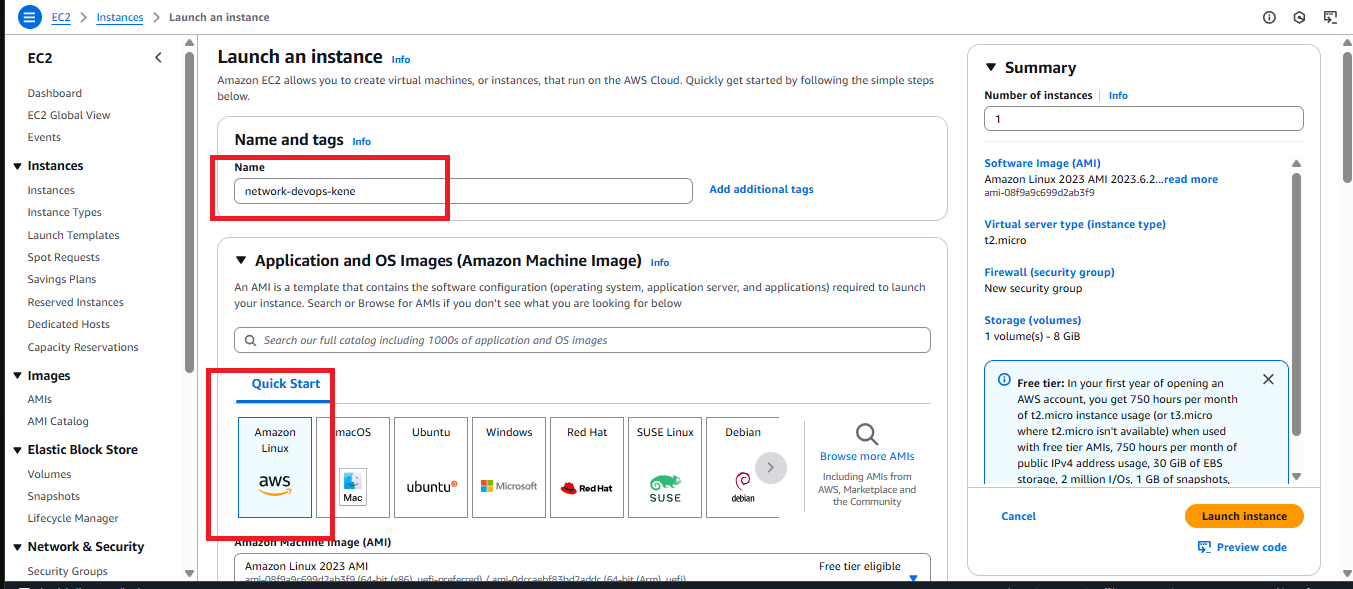Click the info circle icon in top bar
Viewport: 1353px width, 589px height.
click(1270, 17)
